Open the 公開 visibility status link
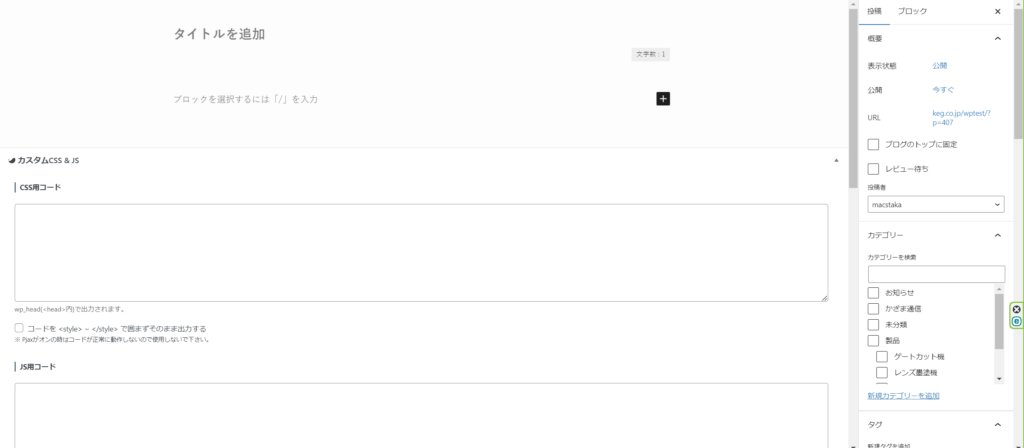Image resolution: width=1024 pixels, height=448 pixels. coord(940,65)
